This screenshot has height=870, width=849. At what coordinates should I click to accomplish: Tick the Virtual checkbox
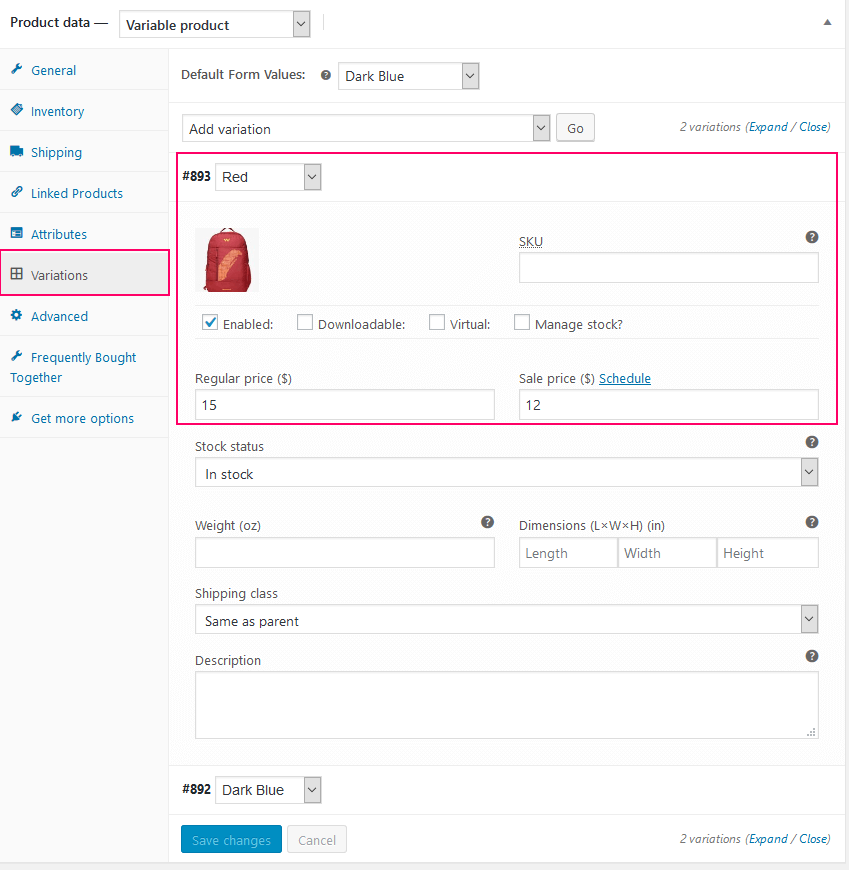coord(437,322)
